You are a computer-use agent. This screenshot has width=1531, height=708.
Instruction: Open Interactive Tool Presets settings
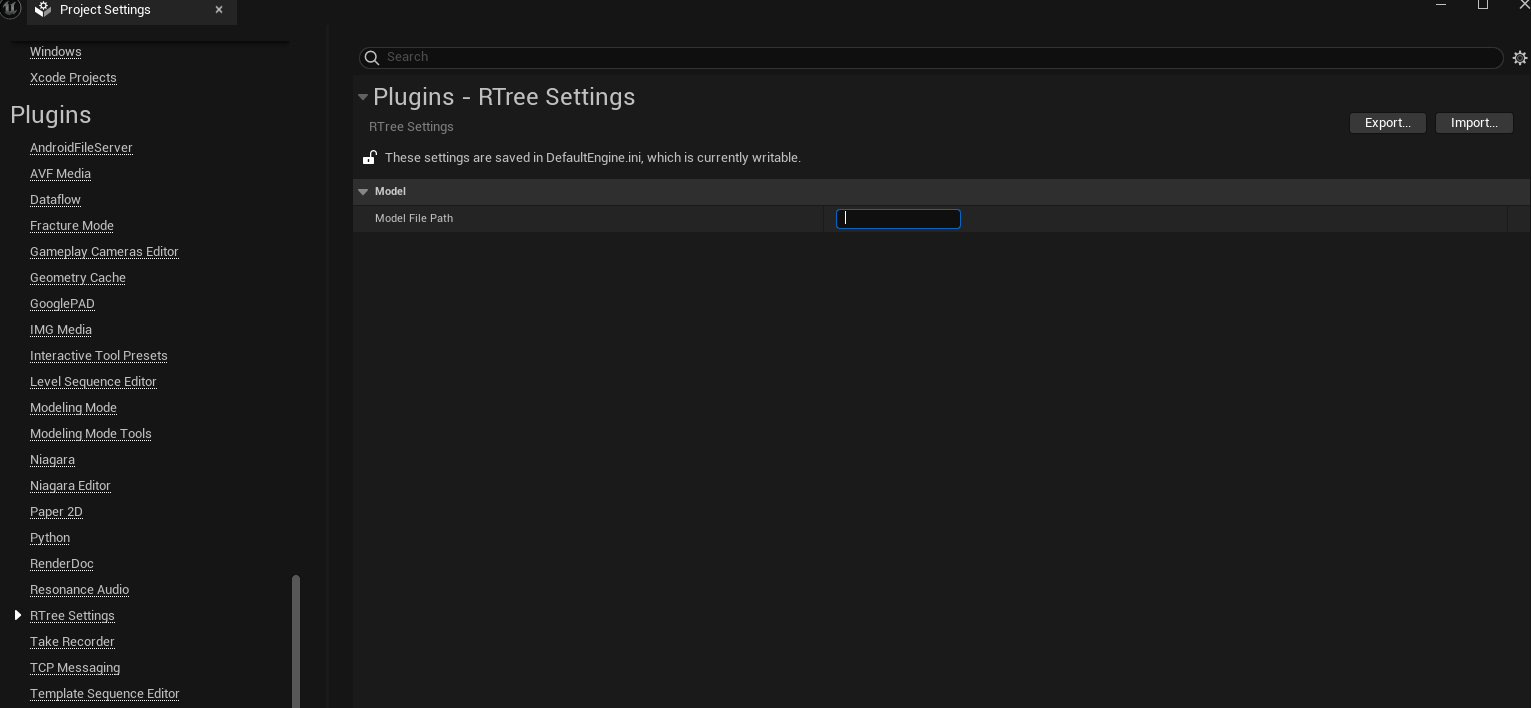tap(99, 356)
